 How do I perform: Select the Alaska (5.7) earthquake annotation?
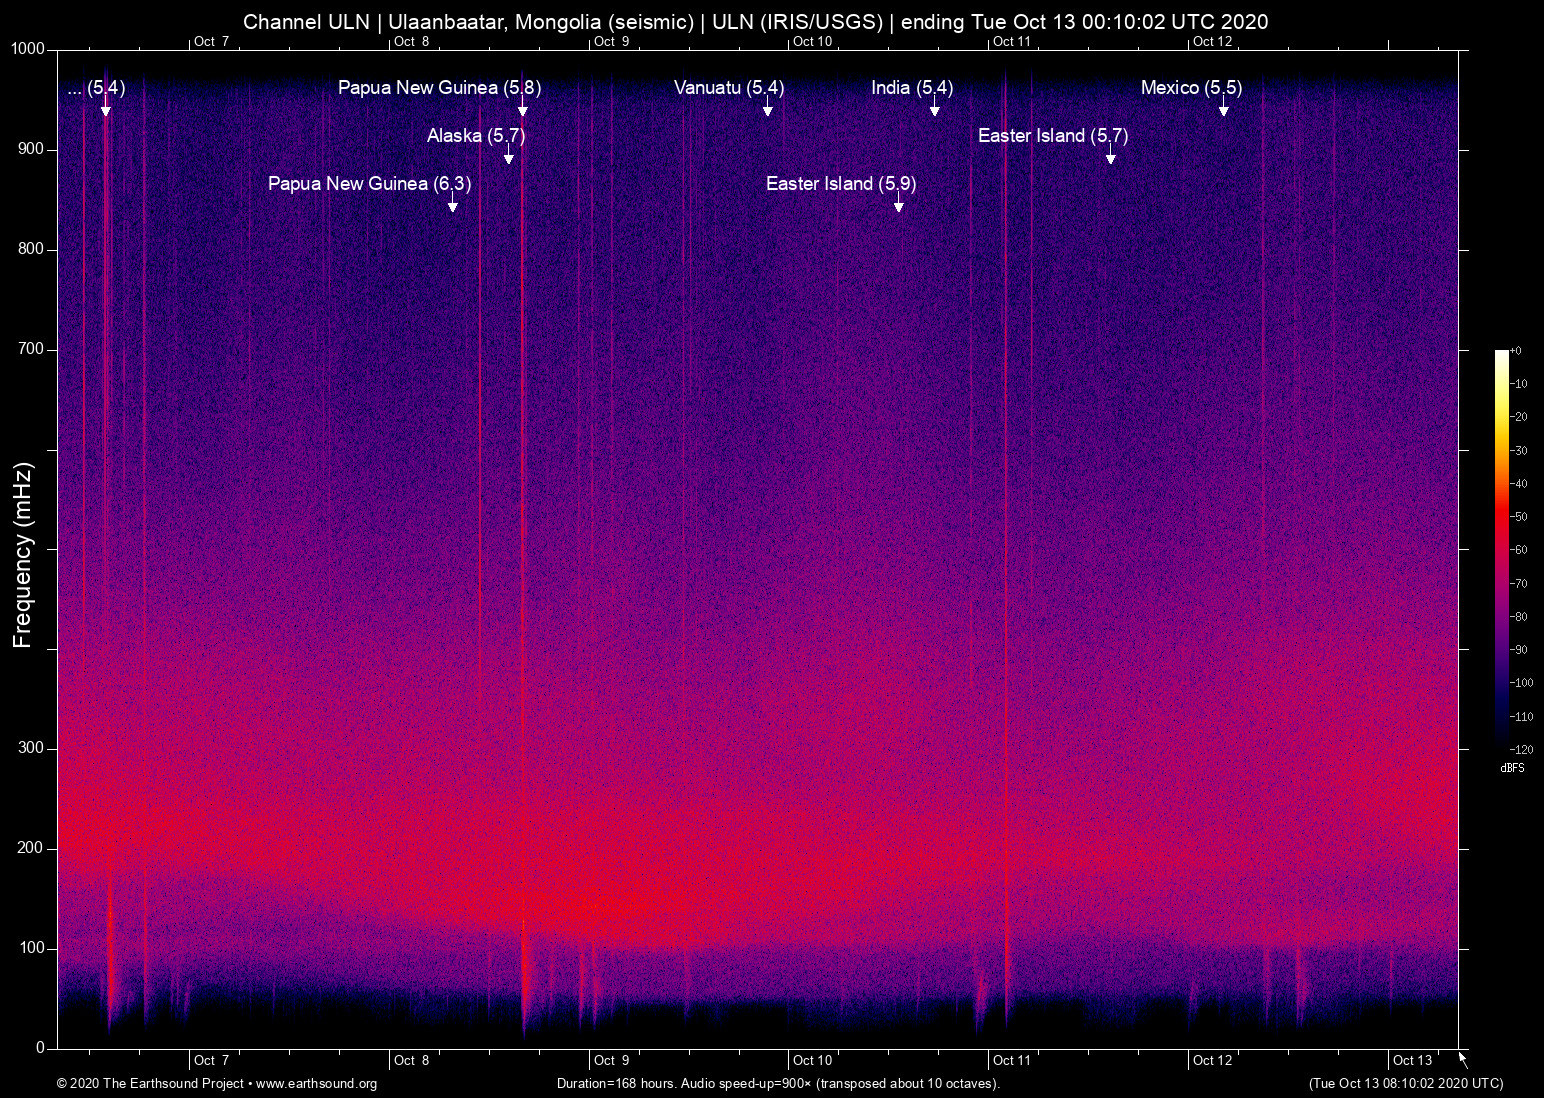click(476, 136)
